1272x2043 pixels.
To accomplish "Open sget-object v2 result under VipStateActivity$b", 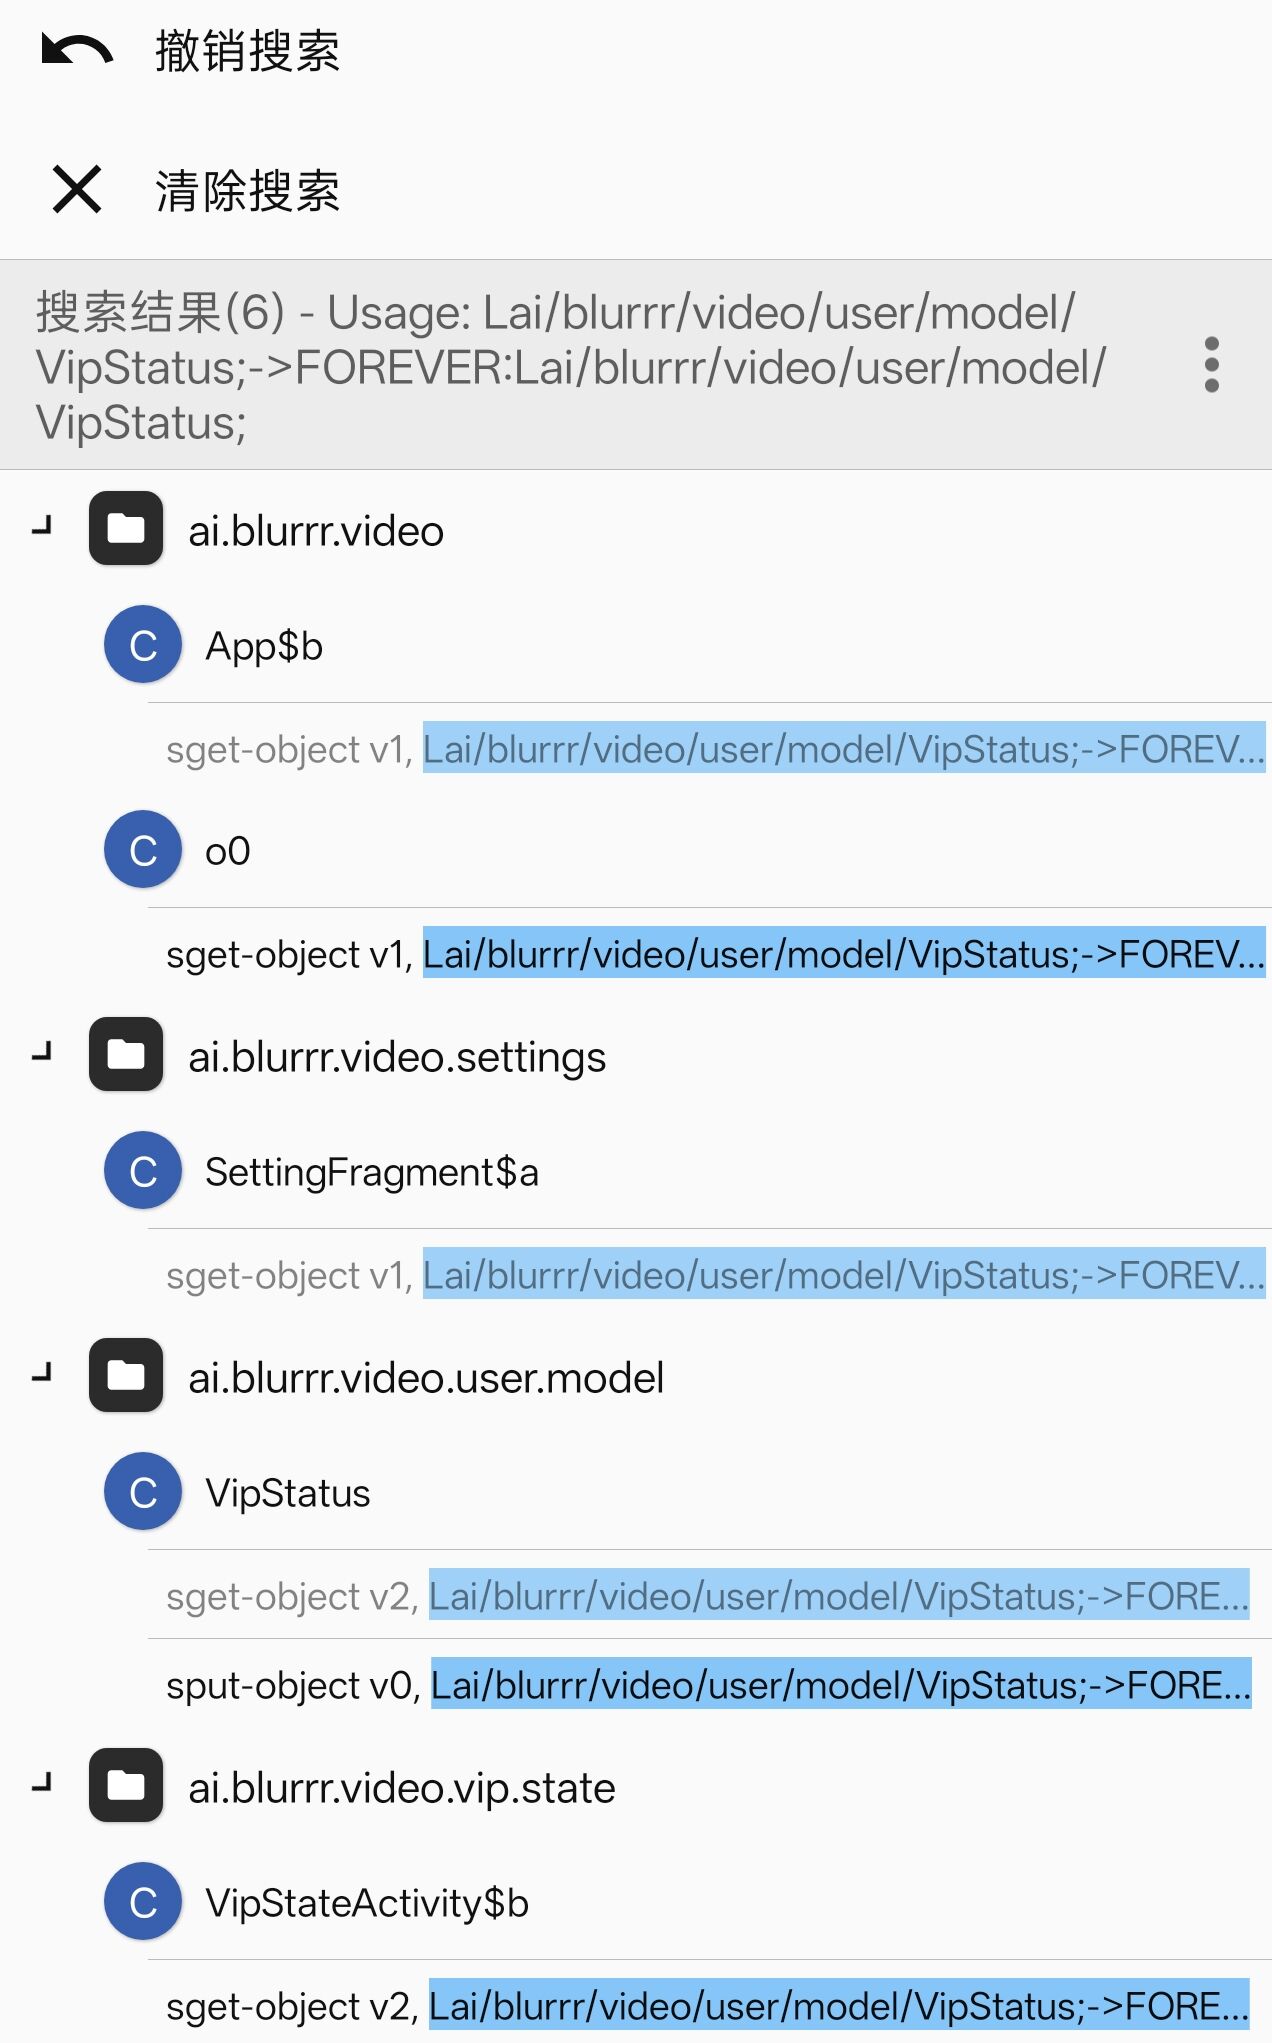I will [709, 2006].
